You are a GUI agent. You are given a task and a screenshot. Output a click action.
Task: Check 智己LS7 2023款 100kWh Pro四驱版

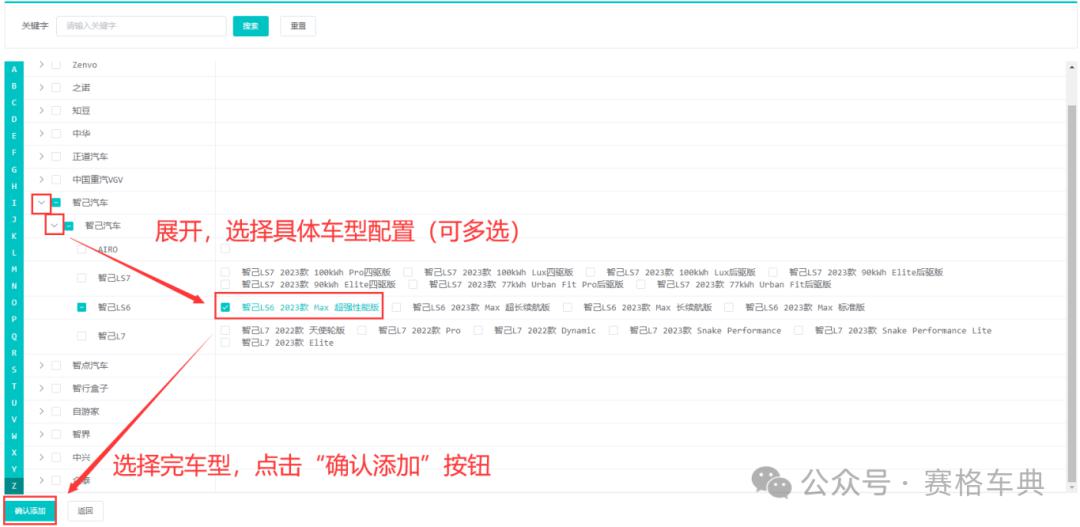click(x=225, y=272)
